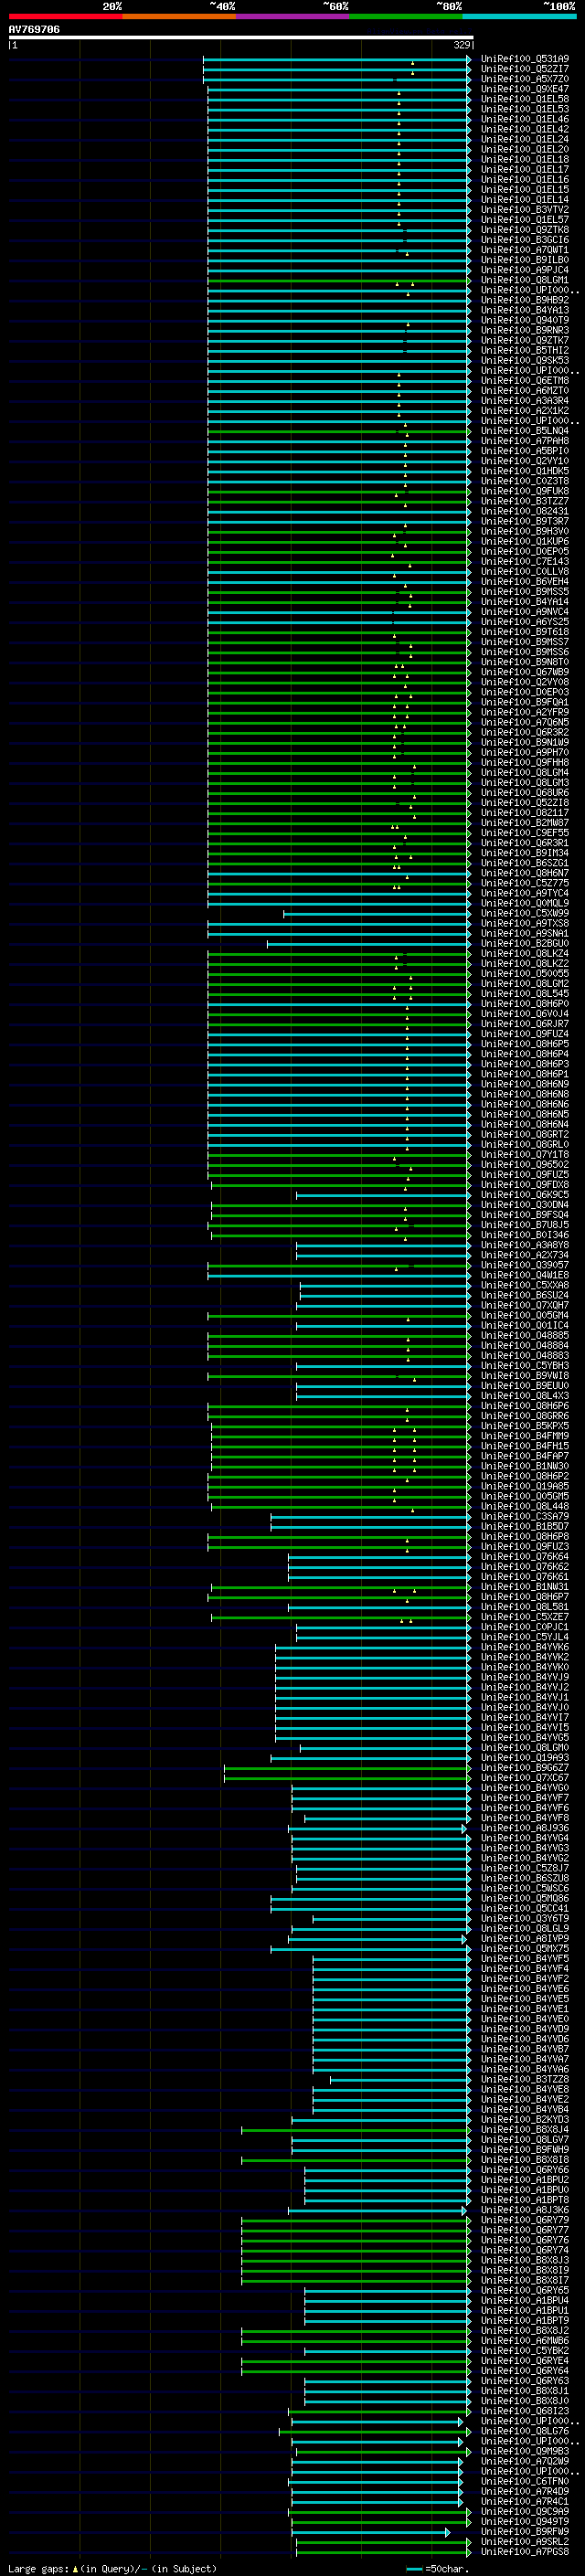Open hit UniRef100_Q9ZTK8
The image size is (585, 2576).
point(525,230)
